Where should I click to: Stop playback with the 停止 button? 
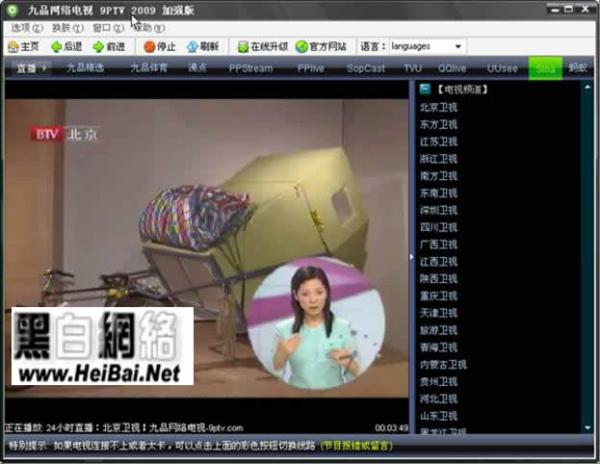(160, 47)
